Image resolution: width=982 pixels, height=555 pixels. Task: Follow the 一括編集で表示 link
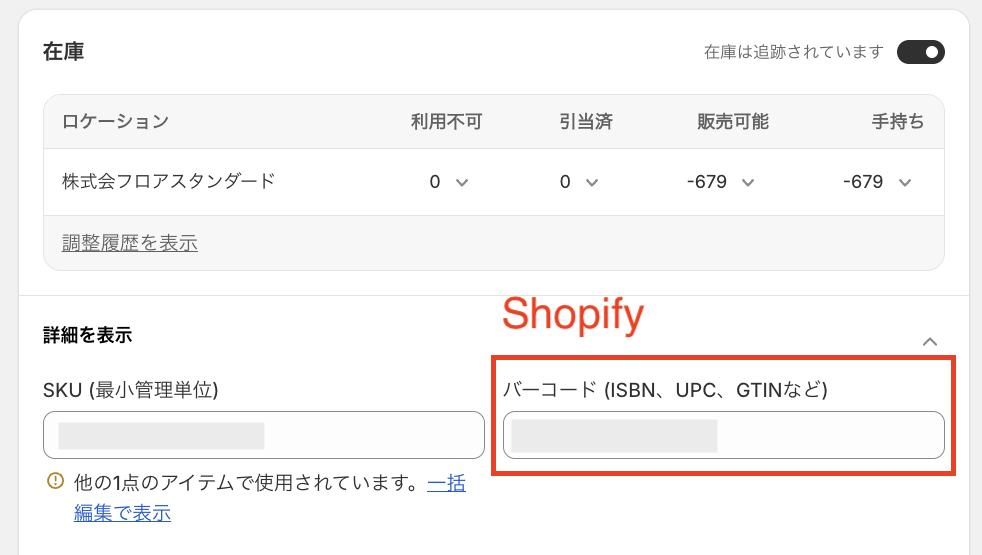tap(122, 514)
